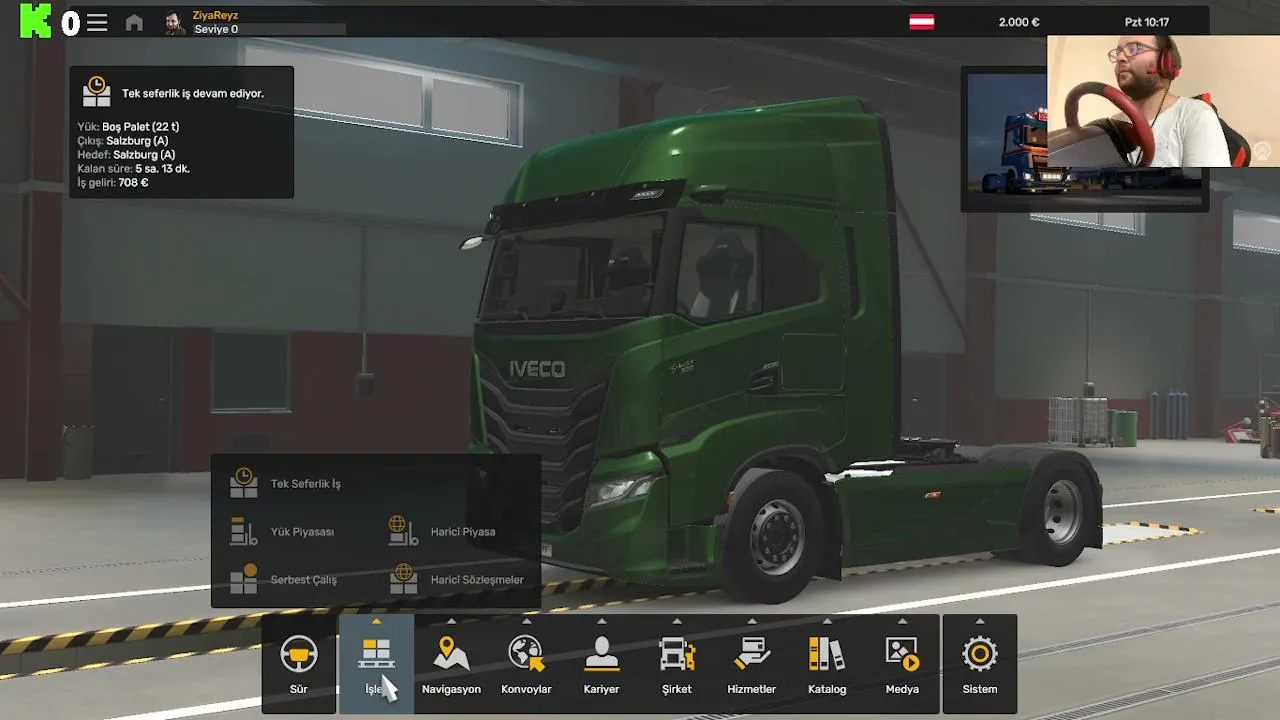
Task: Open the İşler jobs menu
Action: [x=376, y=665]
